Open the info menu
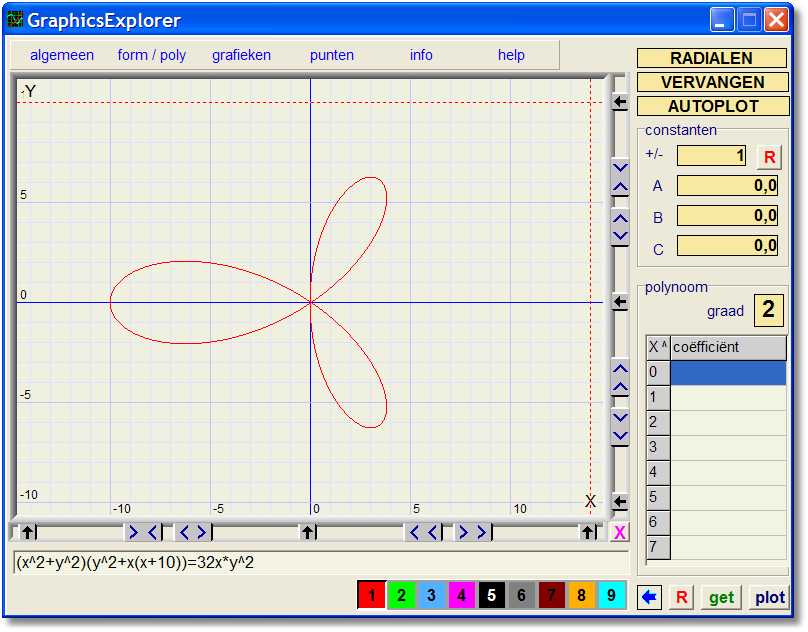Image resolution: width=808 pixels, height=632 pixels. (x=421, y=55)
